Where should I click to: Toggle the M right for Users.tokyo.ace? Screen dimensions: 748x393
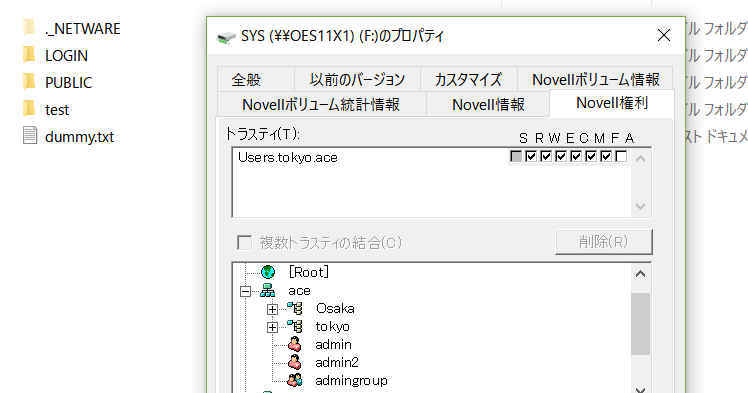click(x=591, y=156)
